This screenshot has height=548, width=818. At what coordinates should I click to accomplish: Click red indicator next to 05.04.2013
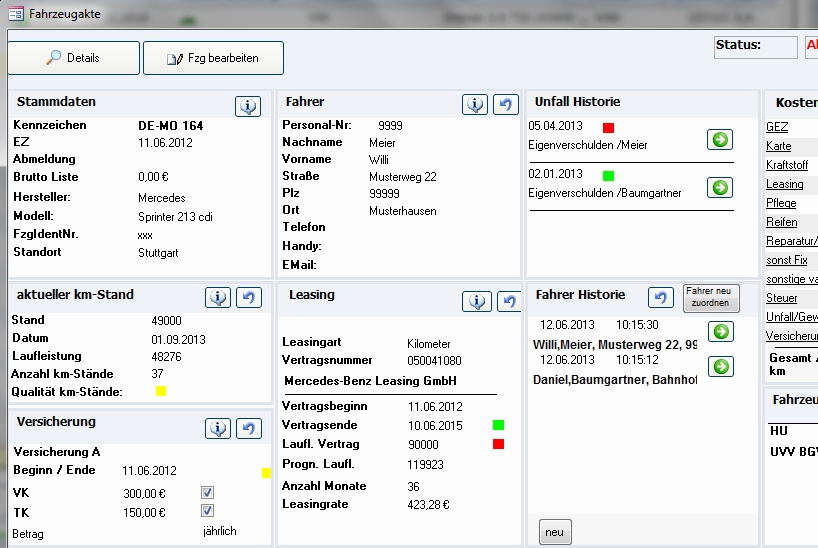coord(608,128)
